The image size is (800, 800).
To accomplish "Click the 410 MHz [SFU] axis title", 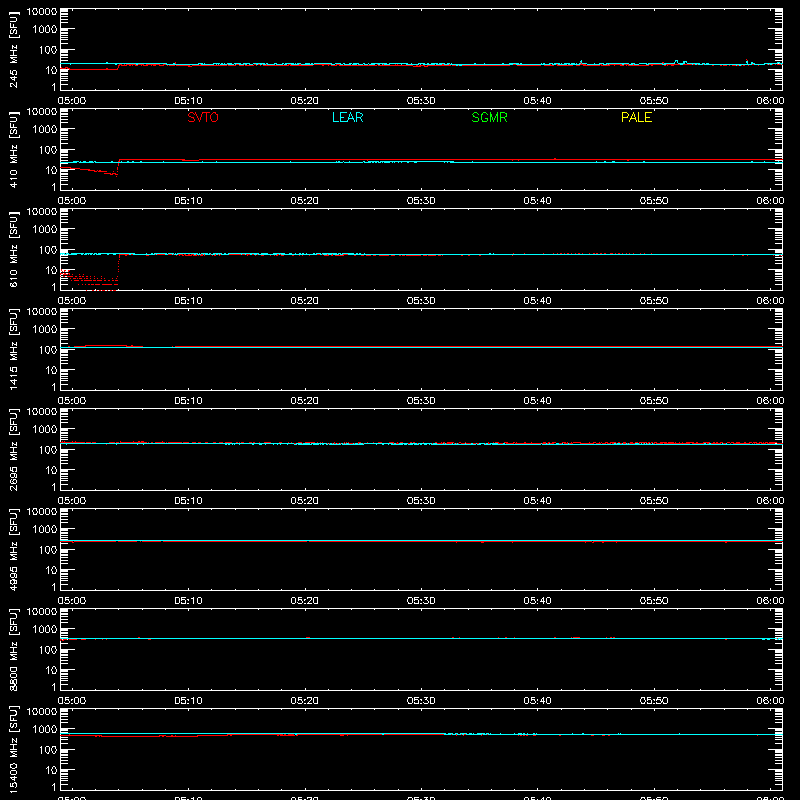I will click(x=13, y=149).
